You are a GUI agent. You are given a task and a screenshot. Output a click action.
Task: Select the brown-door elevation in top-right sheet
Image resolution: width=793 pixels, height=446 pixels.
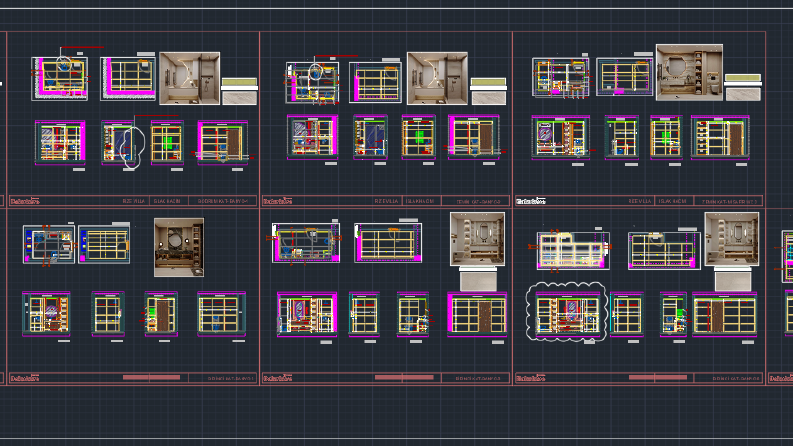point(720,138)
